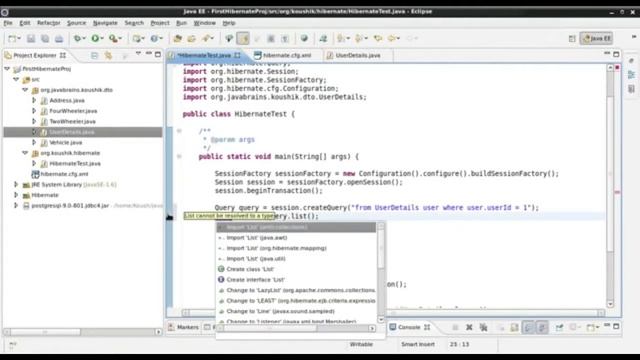This screenshot has width=640, height=360.
Task: Expand the JRE System Library node
Action: pyautogui.click(x=16, y=184)
